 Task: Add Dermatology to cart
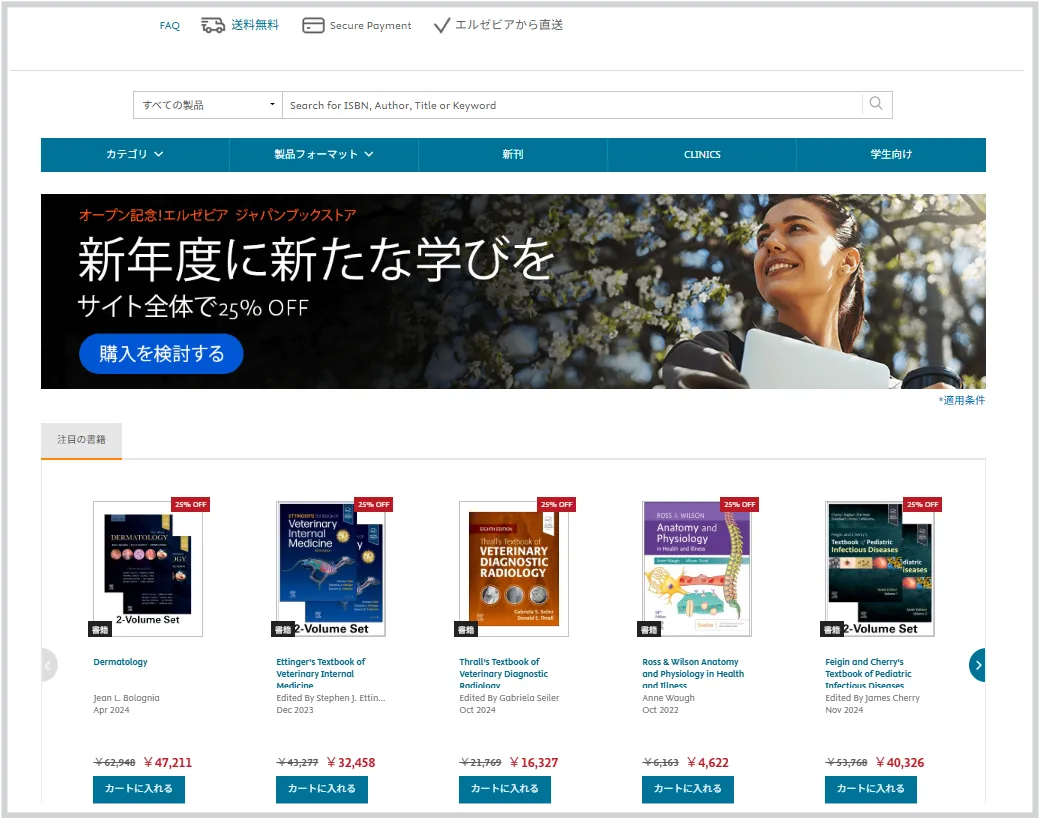pyautogui.click(x=139, y=788)
